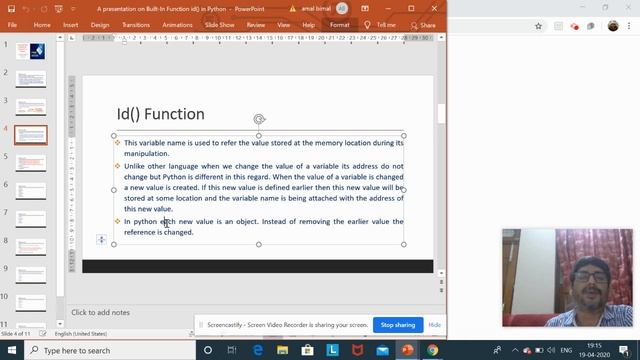Select slide 8 thumbnail
Viewport: 640px width, 360px height.
click(31, 247)
